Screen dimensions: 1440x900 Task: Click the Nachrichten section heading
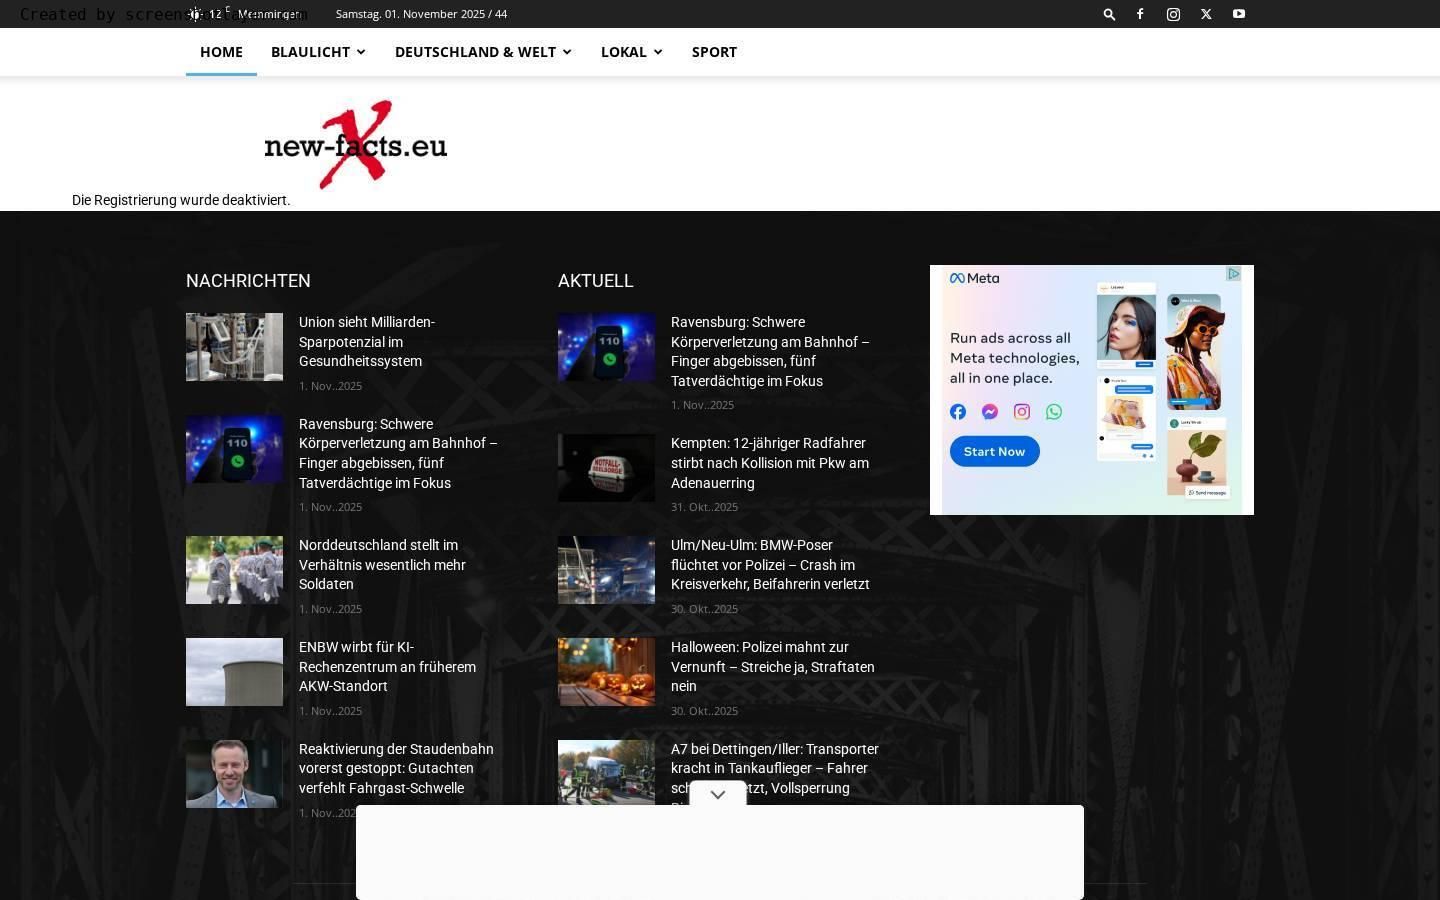(248, 281)
